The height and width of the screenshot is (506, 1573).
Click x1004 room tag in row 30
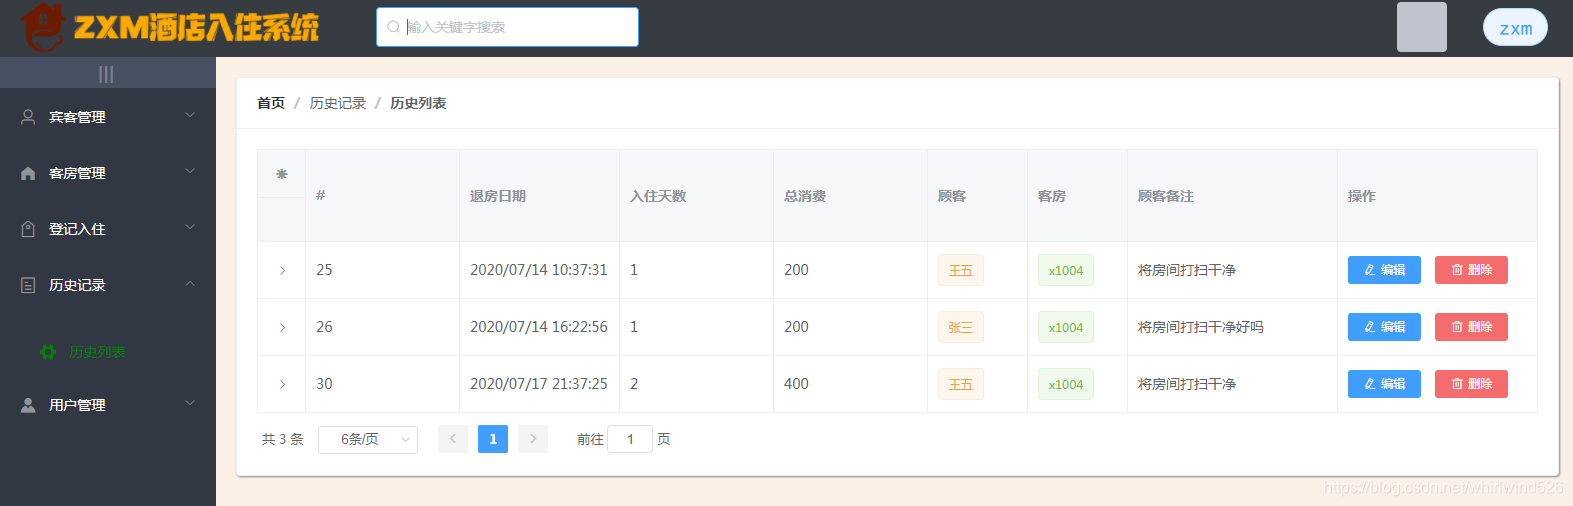[x=1066, y=384]
